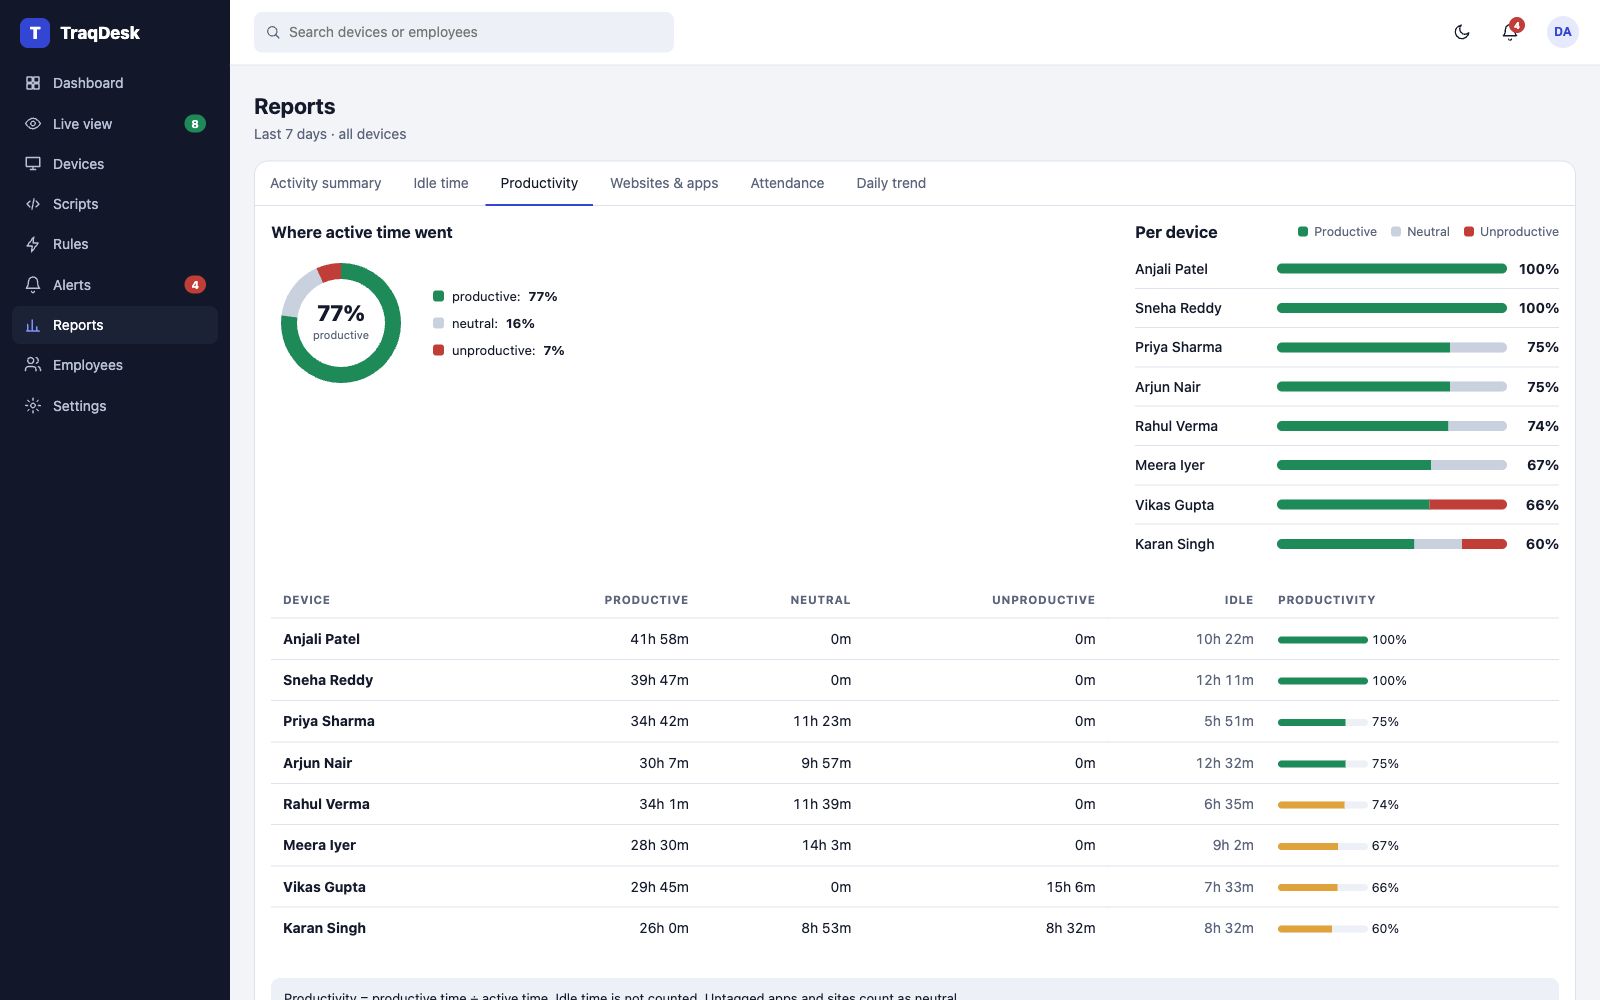Switch to the Activity summary tab
1600x1000 pixels.
click(x=326, y=183)
